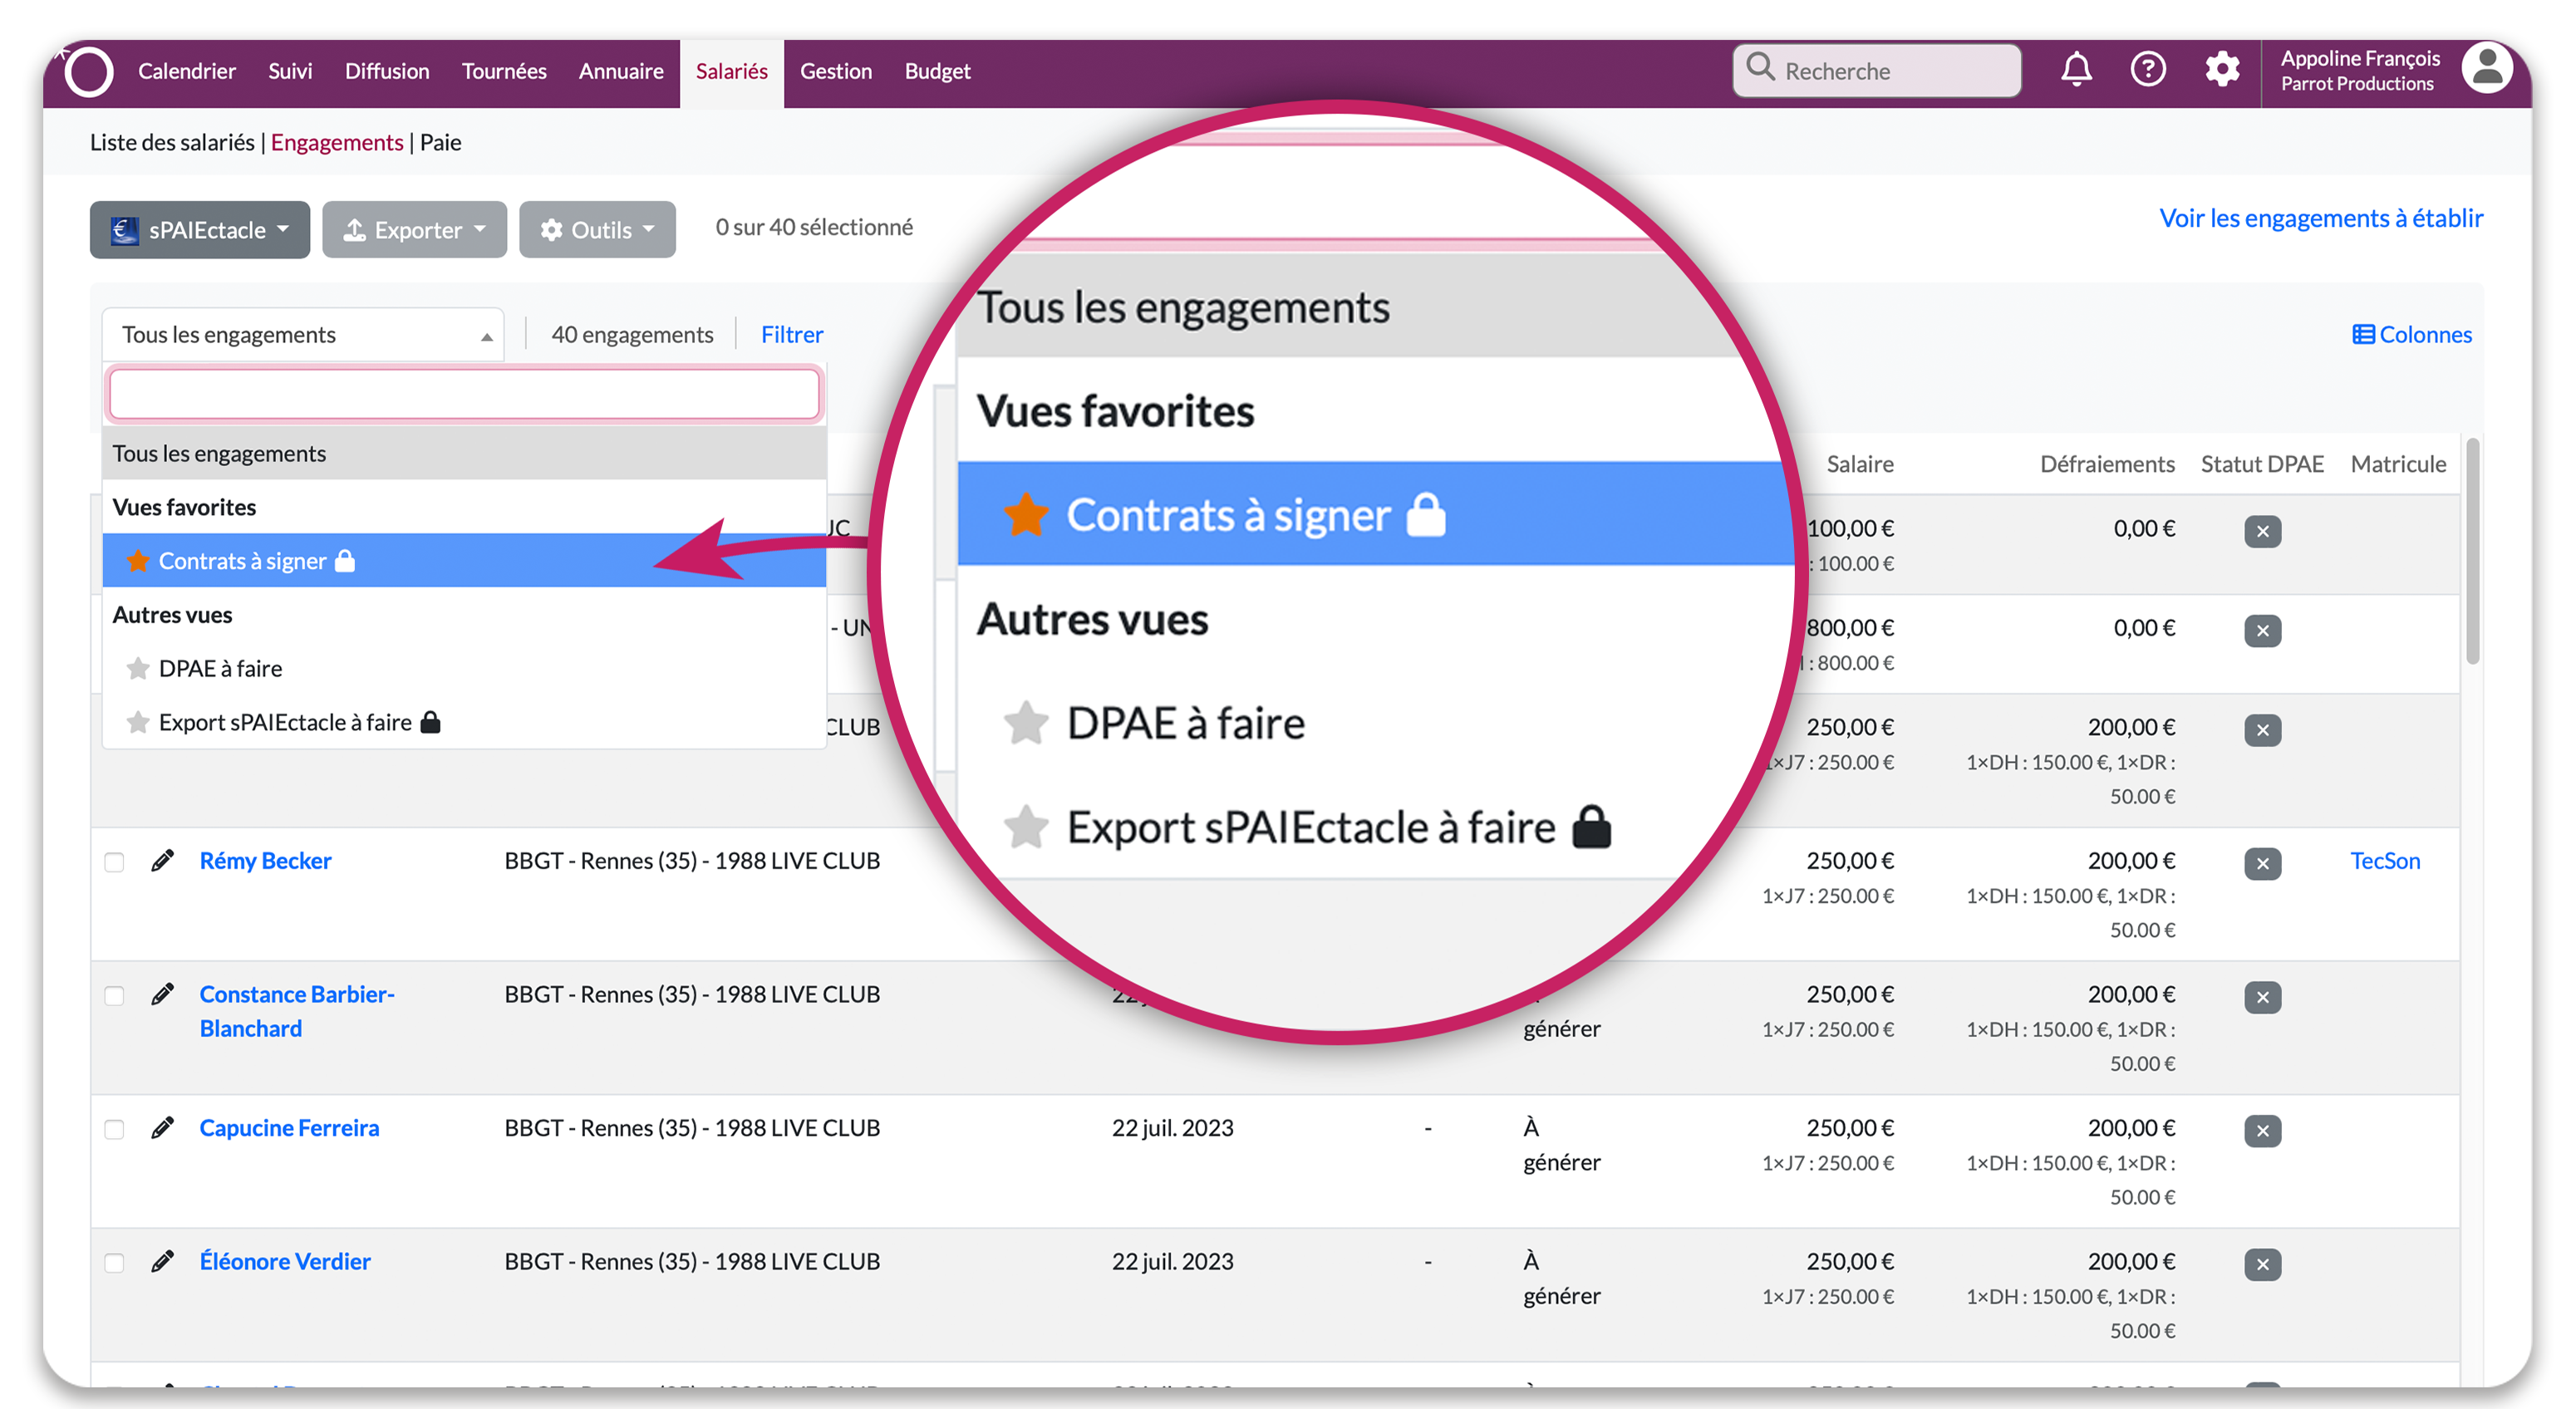The height and width of the screenshot is (1409, 2576).
Task: Click the lock icon on Export sPAIEctacle à faire
Action: 430,721
